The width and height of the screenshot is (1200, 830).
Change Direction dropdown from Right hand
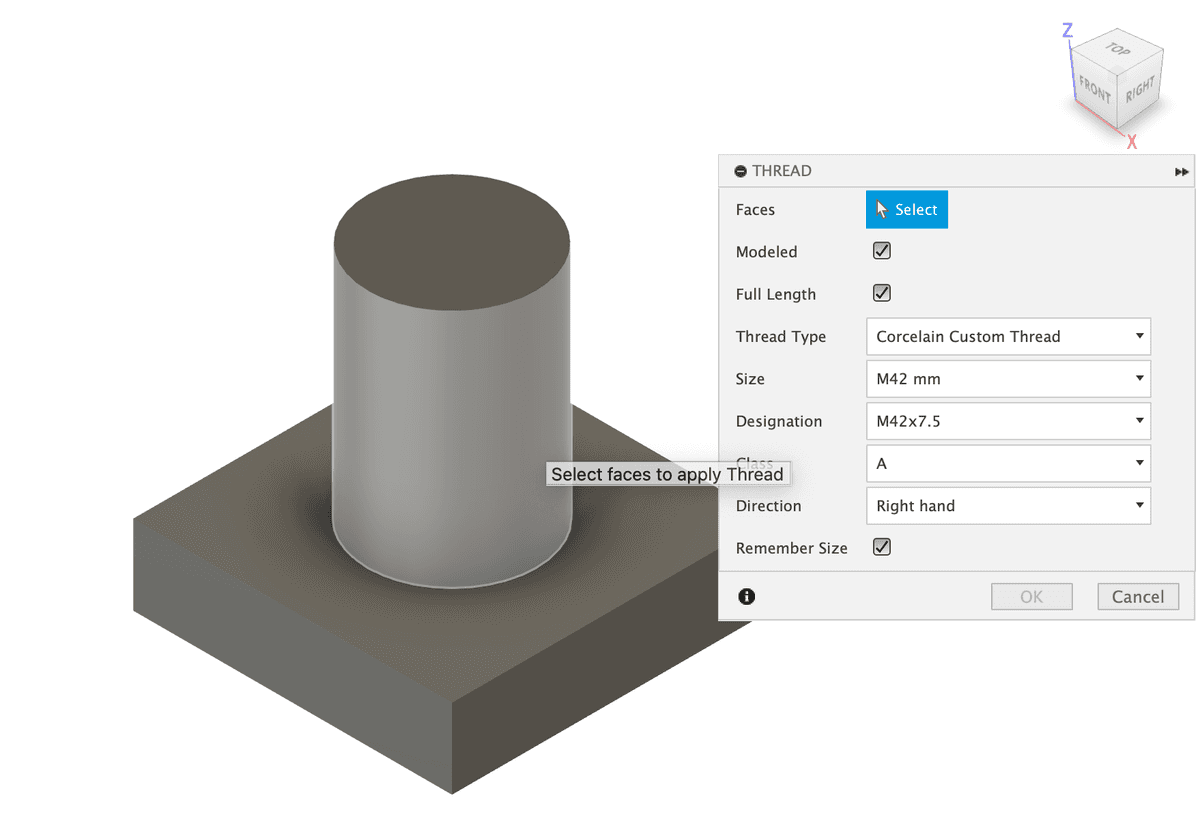(1007, 506)
